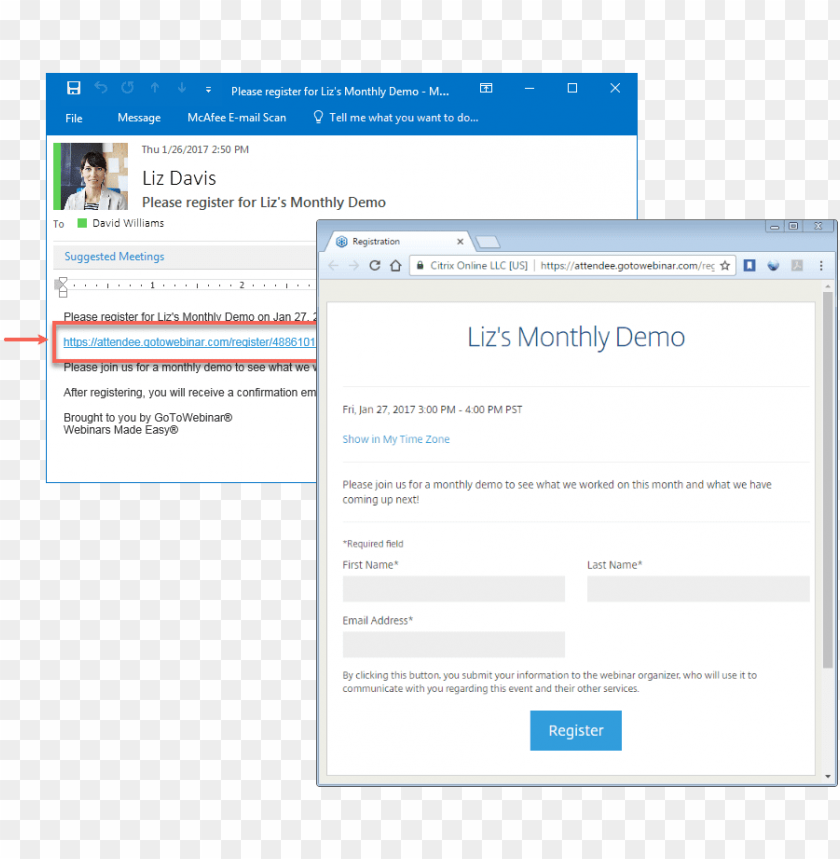Click inside the First Name input field

(x=453, y=588)
